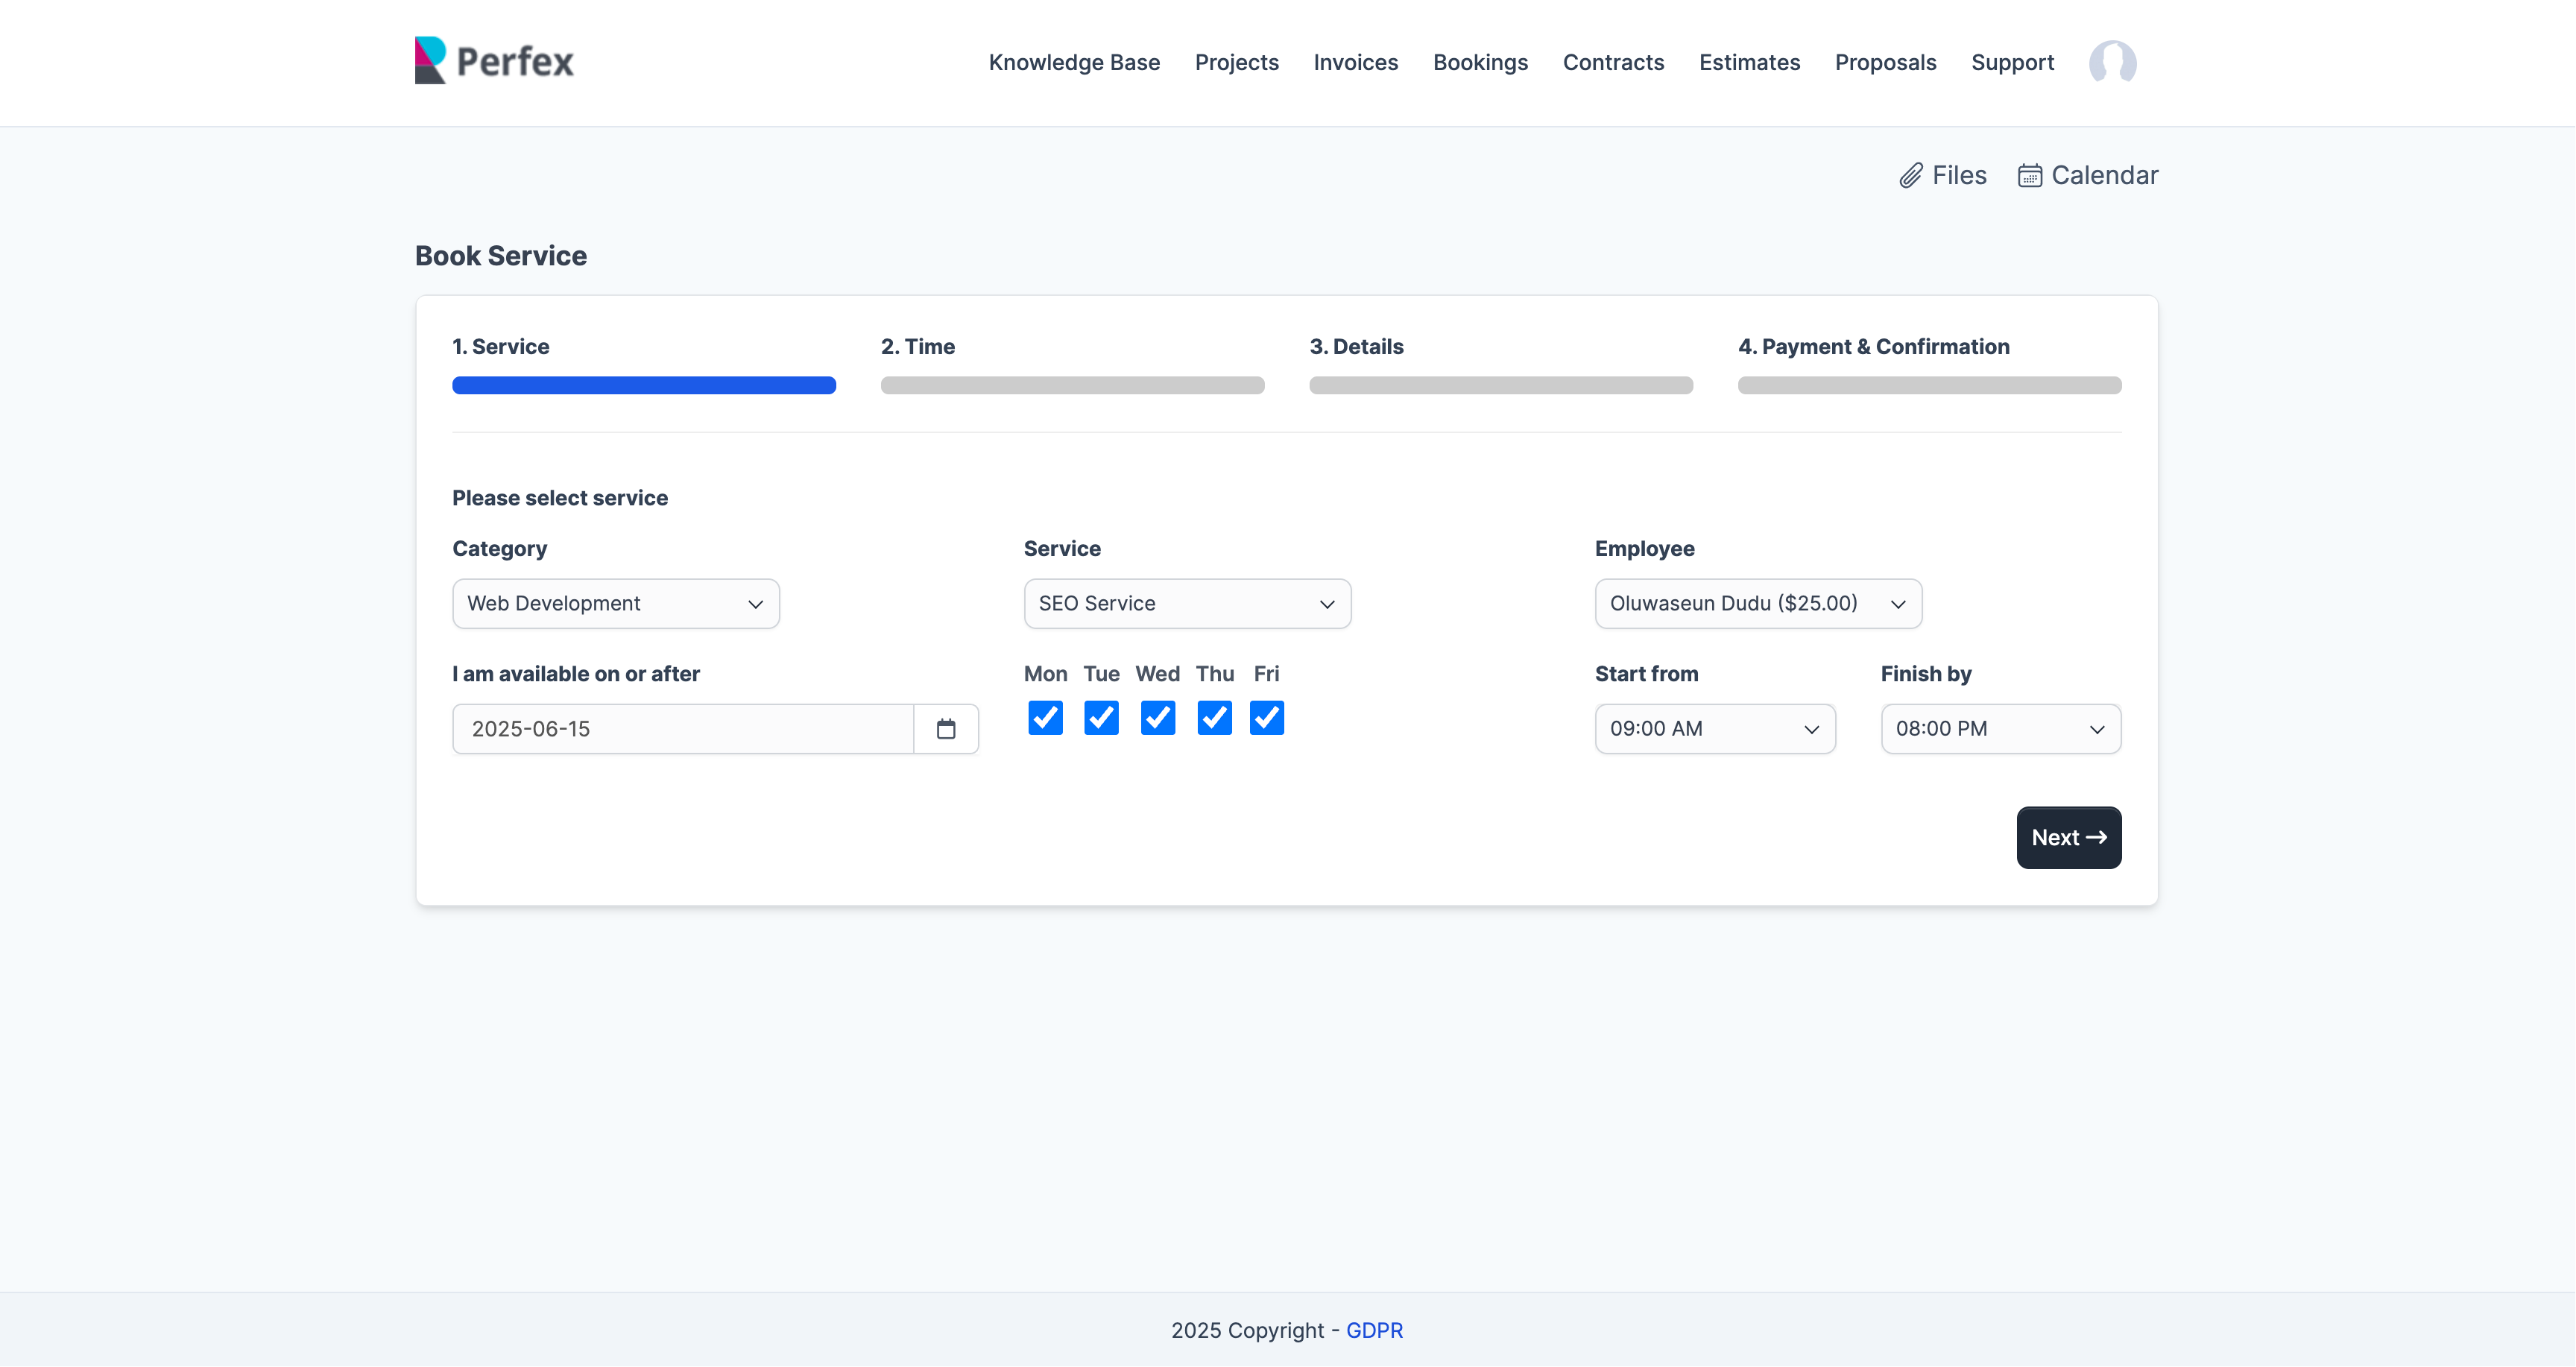Open the Service dropdown
Viewport: 2576px width, 1367px height.
[x=1186, y=604]
